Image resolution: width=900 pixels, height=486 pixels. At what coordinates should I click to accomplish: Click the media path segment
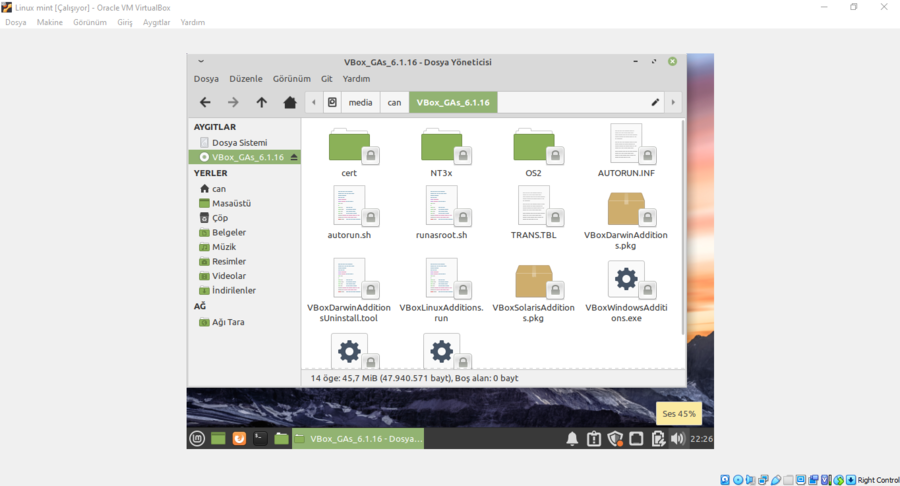(x=360, y=103)
